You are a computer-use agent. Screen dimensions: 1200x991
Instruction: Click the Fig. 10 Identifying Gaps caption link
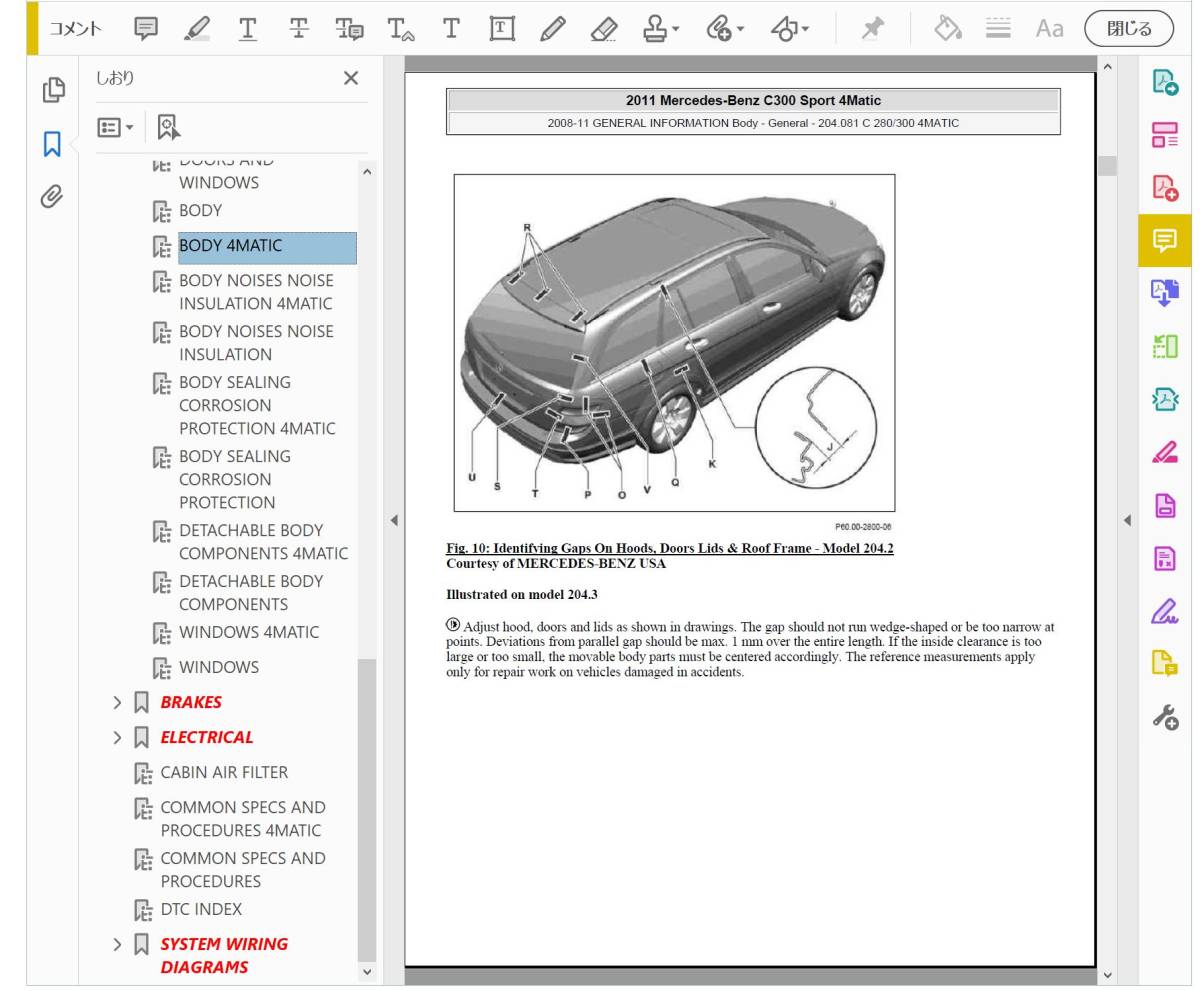(x=670, y=548)
